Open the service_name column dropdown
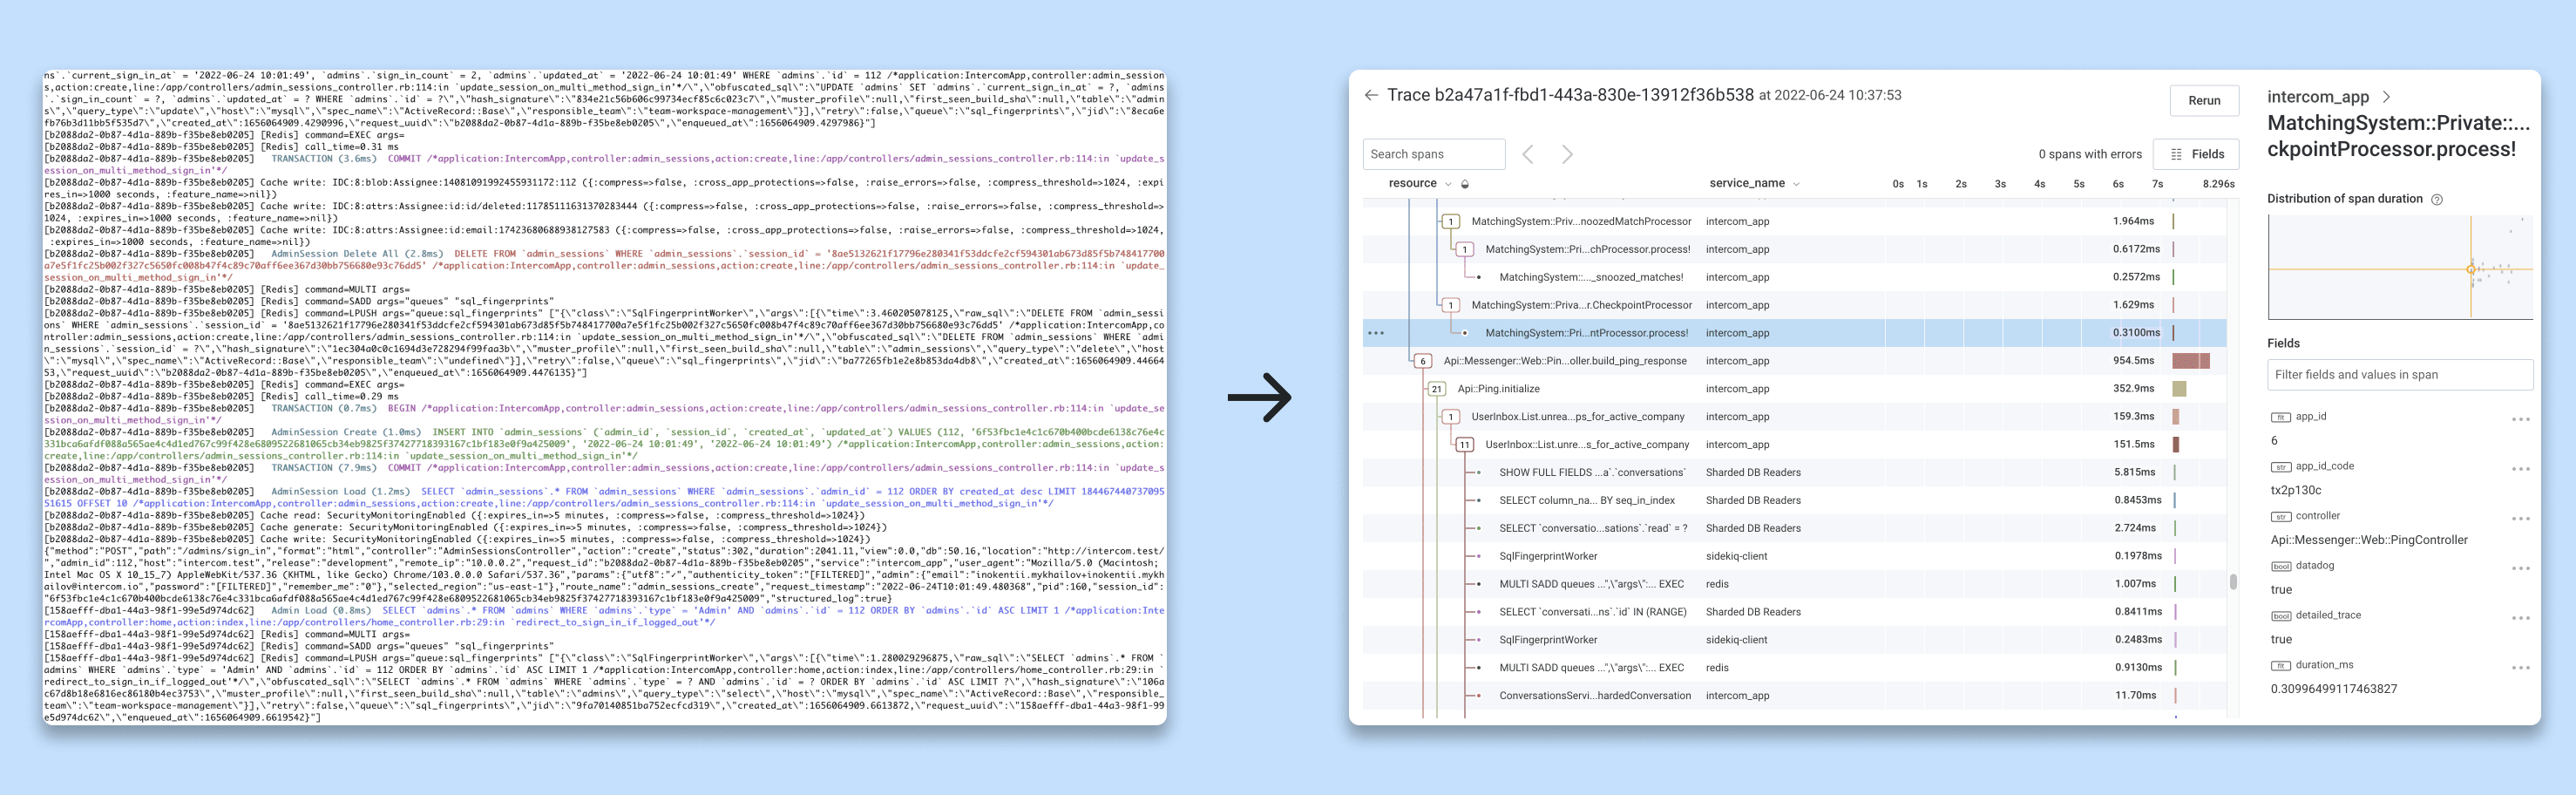The image size is (2576, 795). (1797, 183)
